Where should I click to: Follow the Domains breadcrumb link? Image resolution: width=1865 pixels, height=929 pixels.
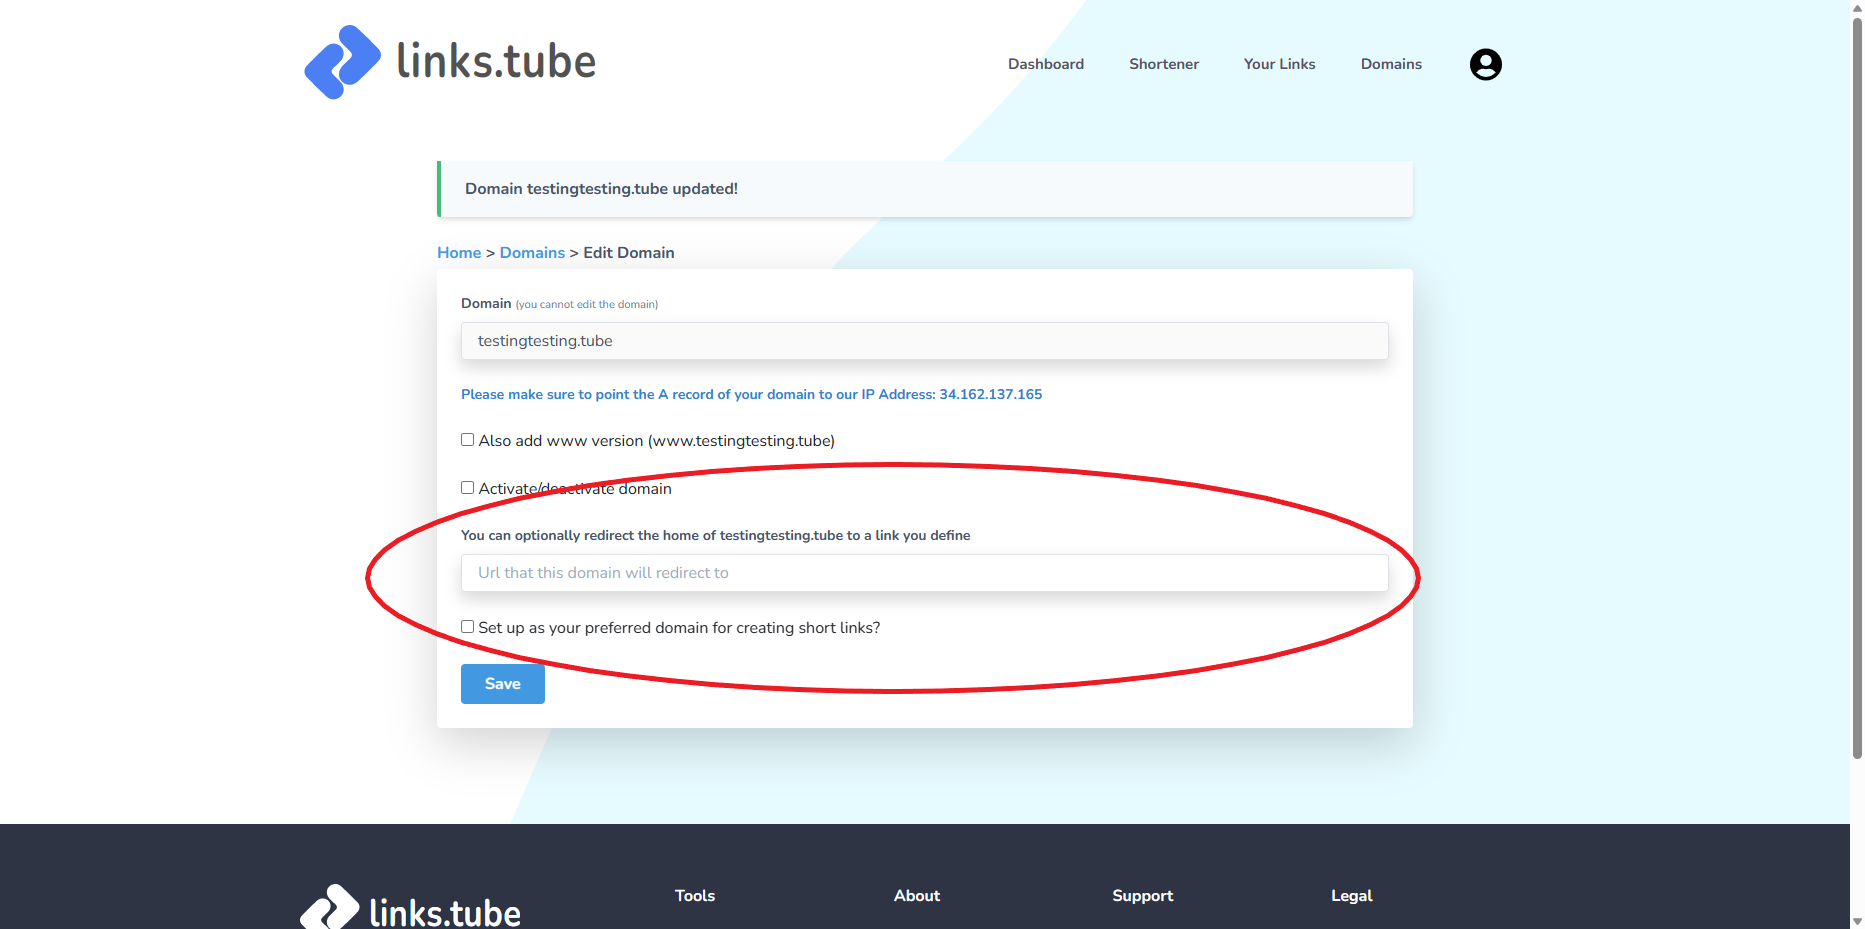point(532,253)
